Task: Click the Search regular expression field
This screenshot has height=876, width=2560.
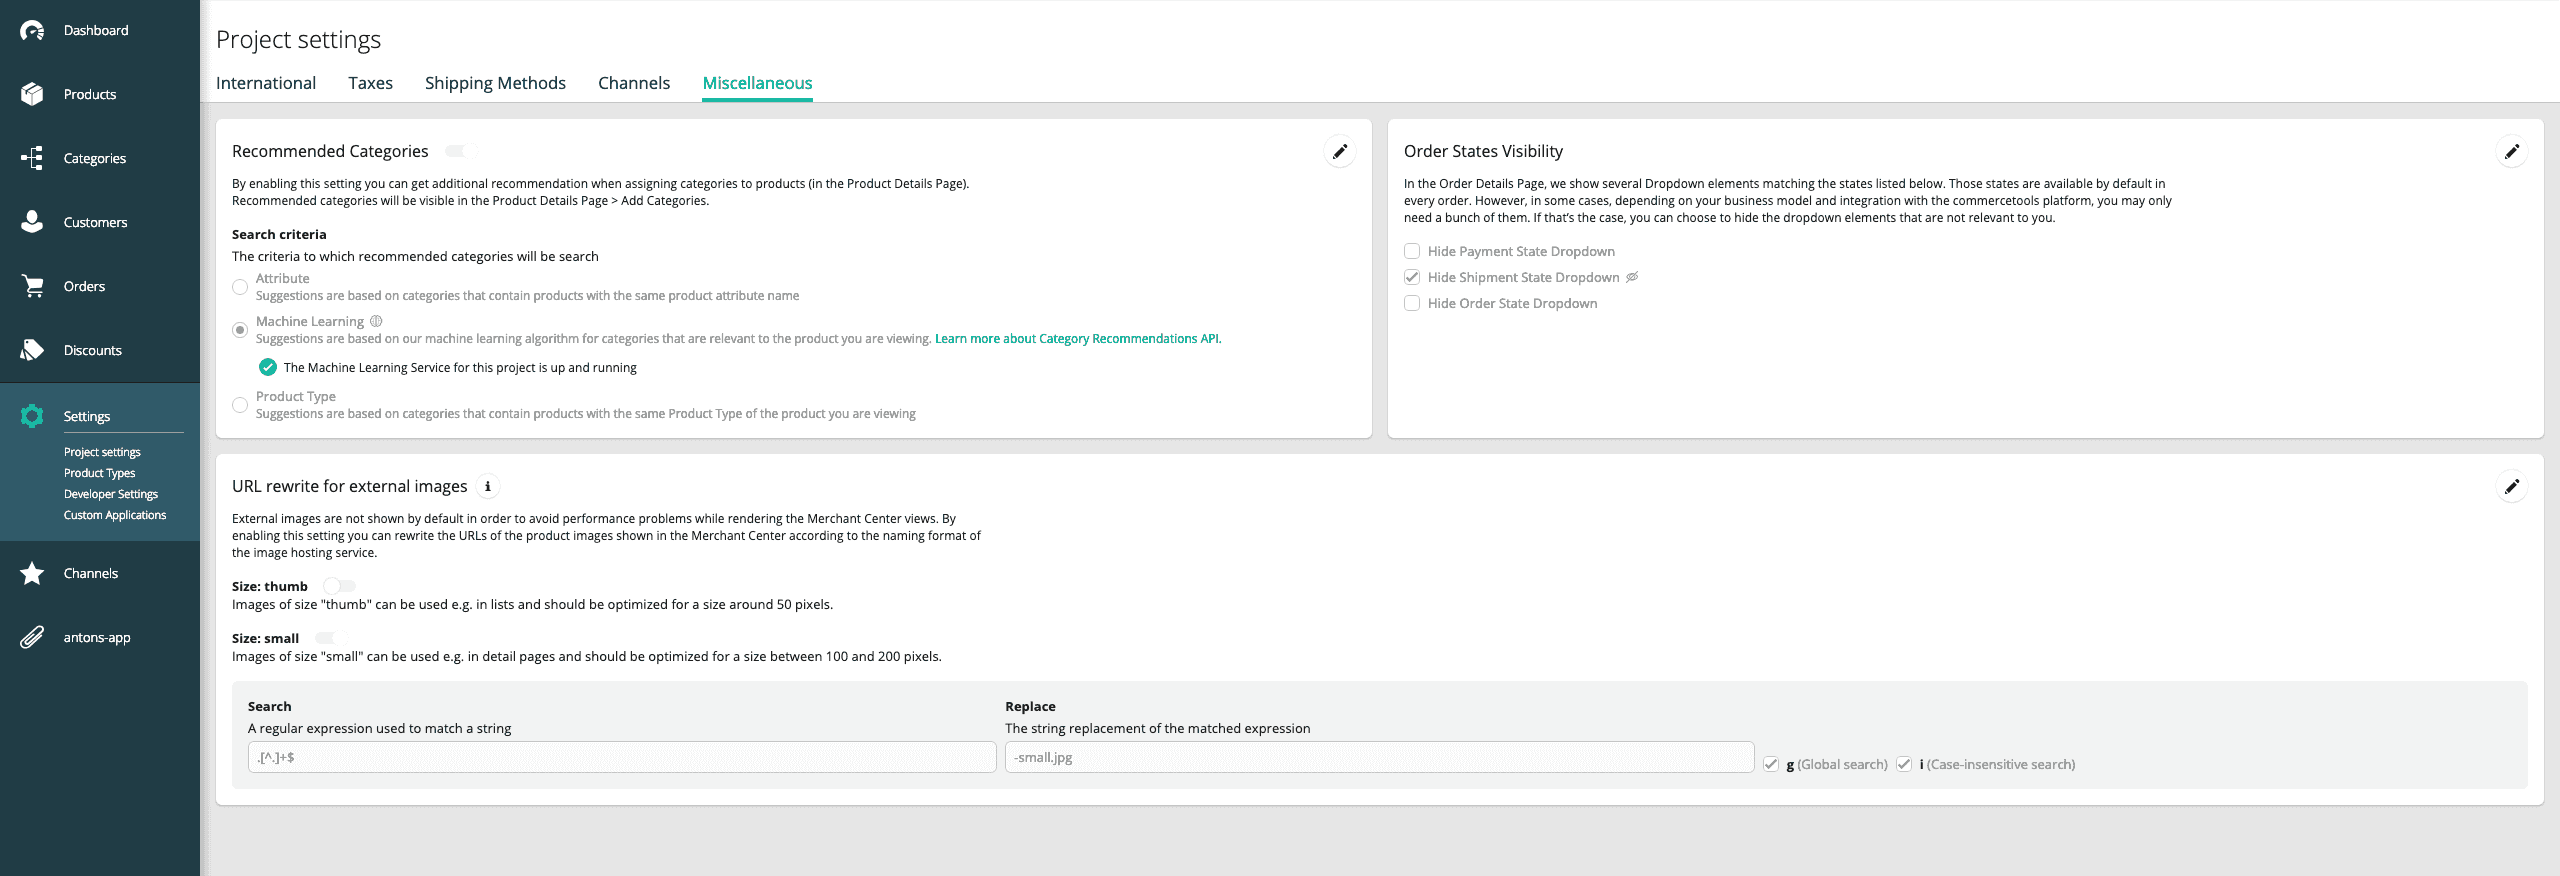Action: click(x=621, y=757)
